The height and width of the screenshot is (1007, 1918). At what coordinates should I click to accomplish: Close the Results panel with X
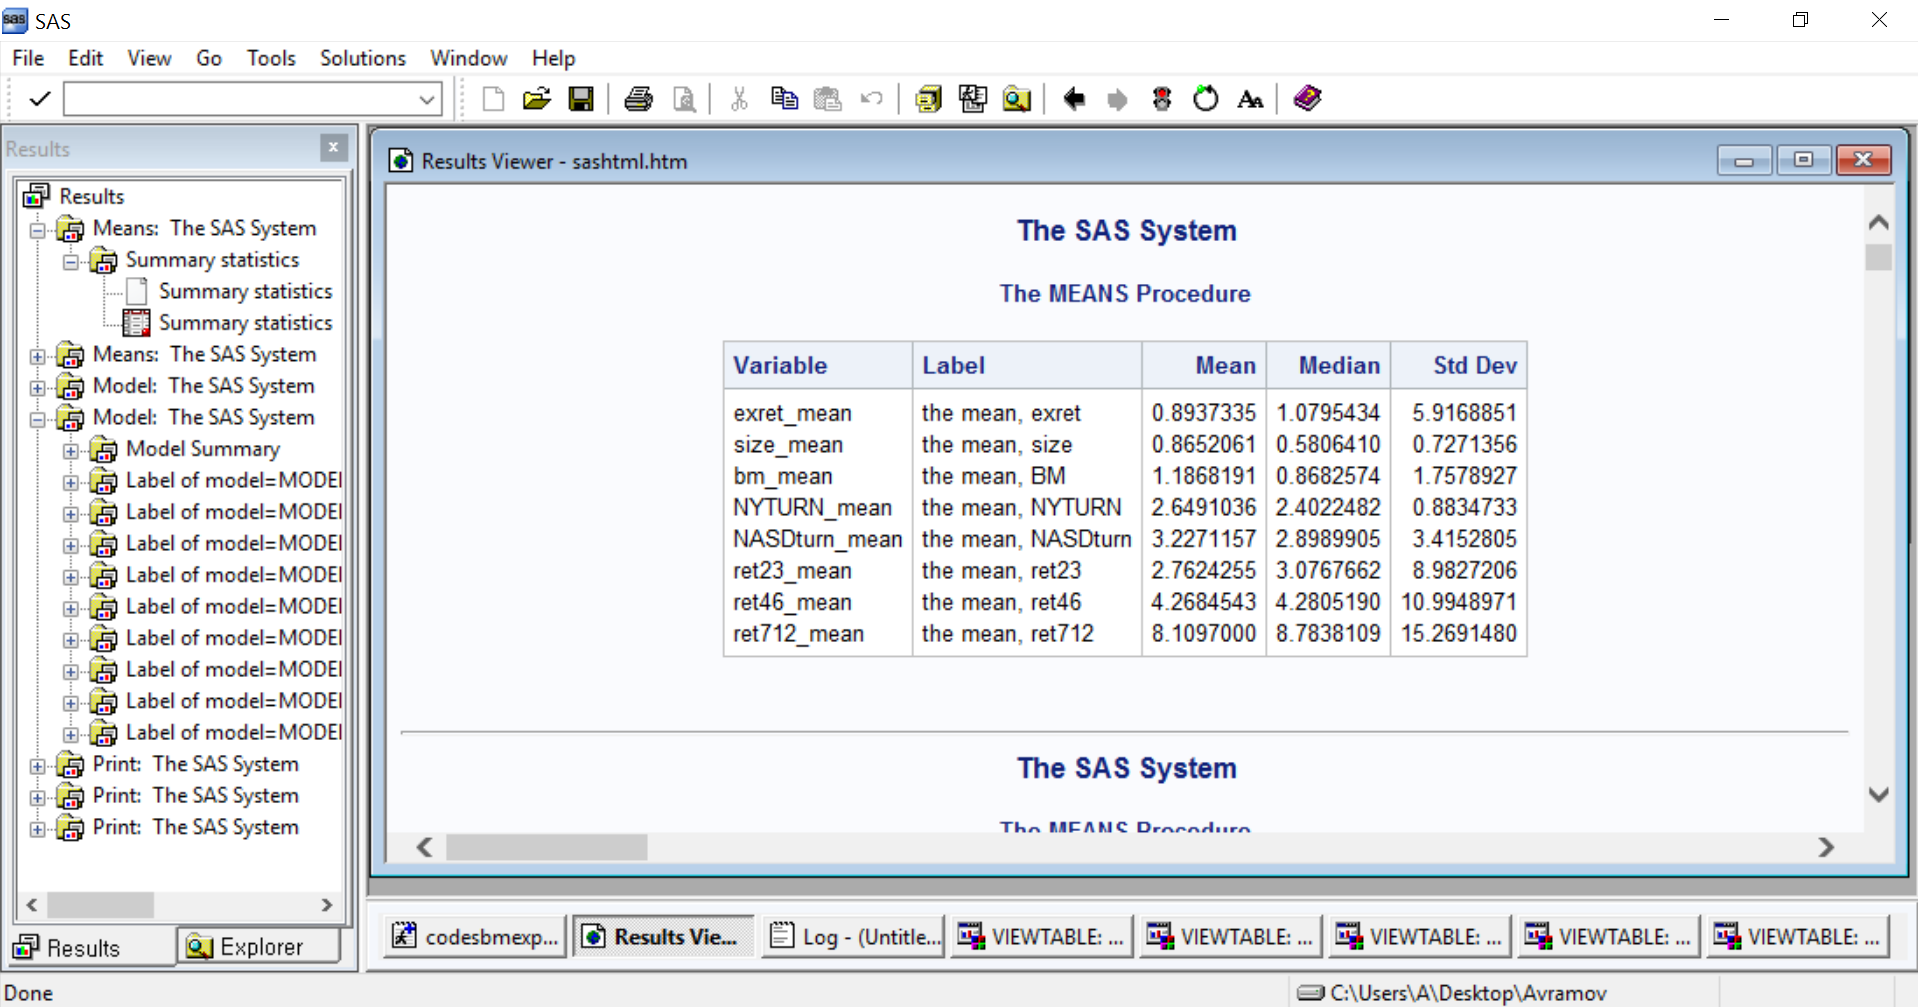tap(334, 148)
